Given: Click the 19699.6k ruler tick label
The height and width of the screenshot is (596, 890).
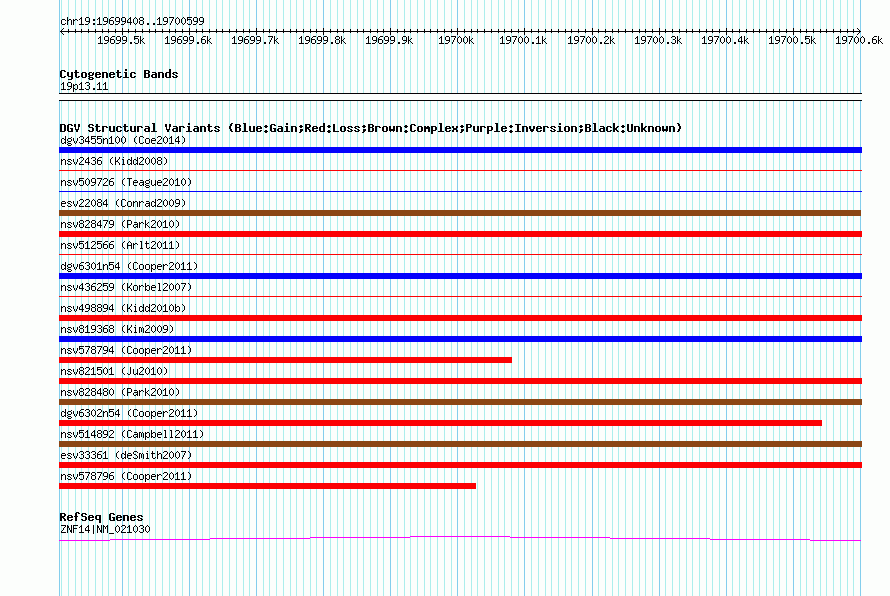Looking at the screenshot, I should point(188,40).
